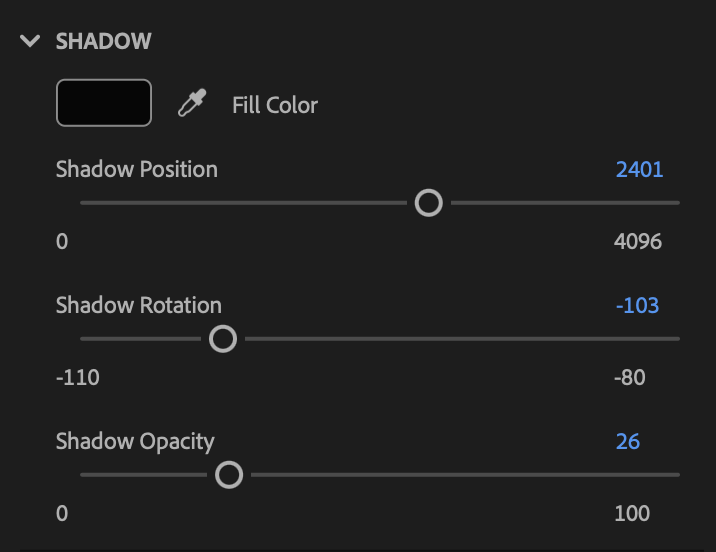Select the Shadow Position value 2401
Image resolution: width=716 pixels, height=552 pixels.
pyautogui.click(x=639, y=169)
